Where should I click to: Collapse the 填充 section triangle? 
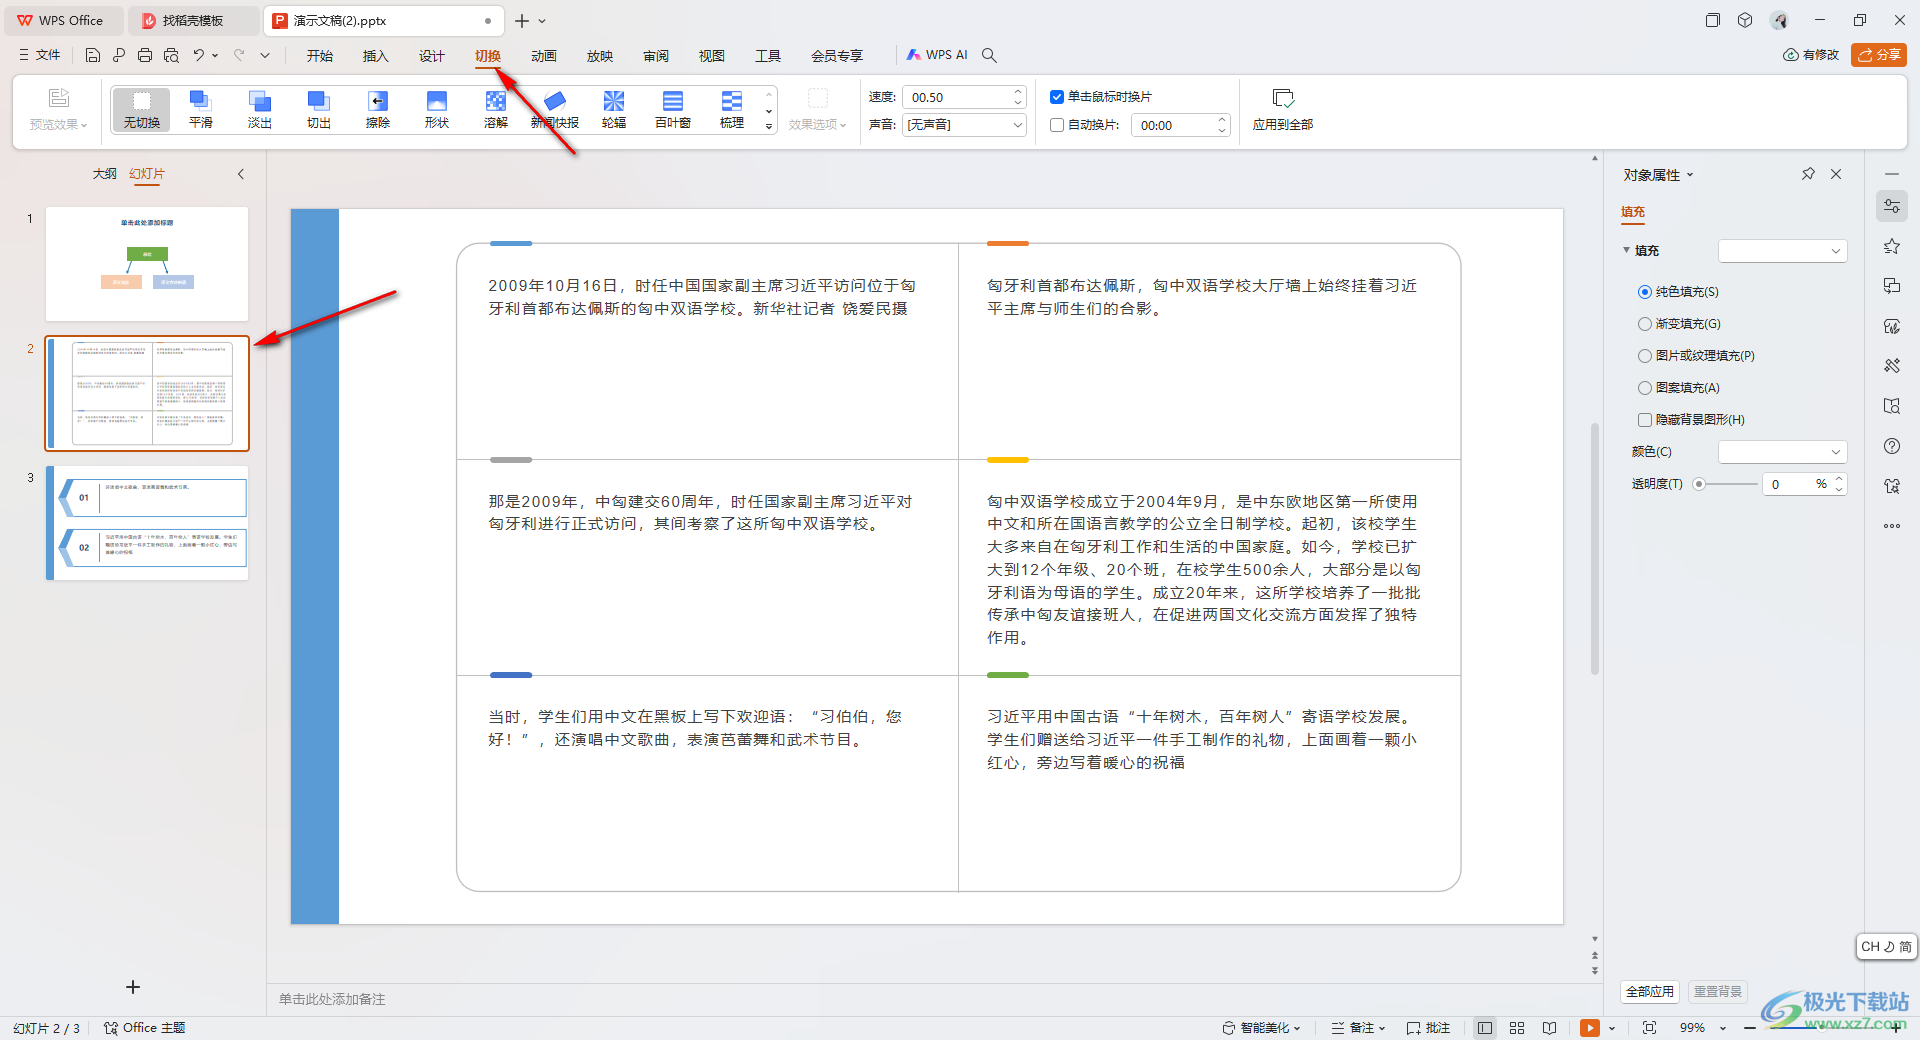click(x=1627, y=250)
